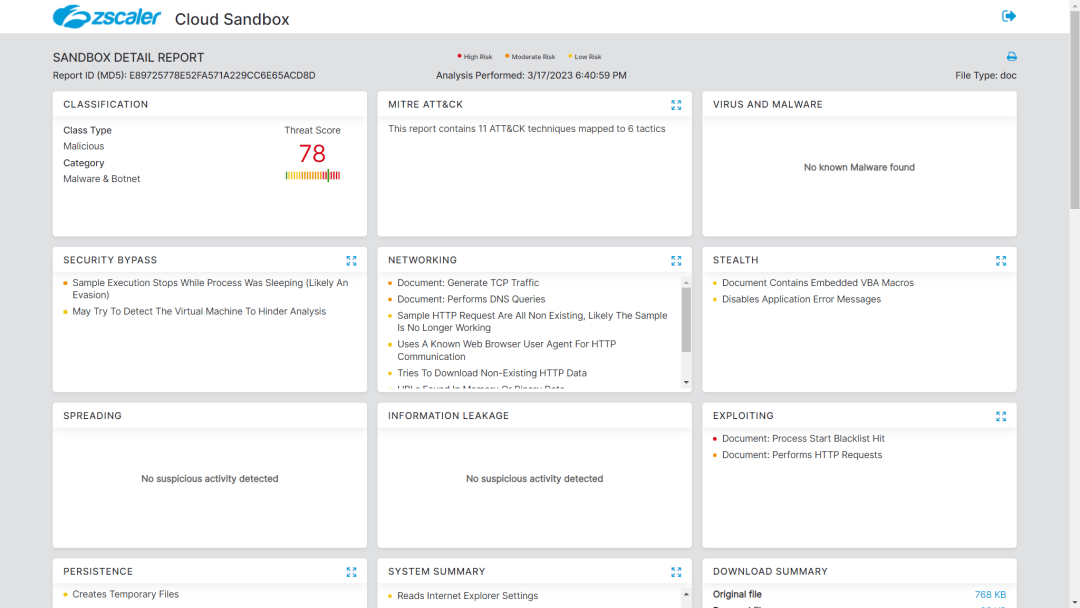Image resolution: width=1080 pixels, height=608 pixels.
Task: Download the original file via 768 KB link
Action: (x=990, y=595)
